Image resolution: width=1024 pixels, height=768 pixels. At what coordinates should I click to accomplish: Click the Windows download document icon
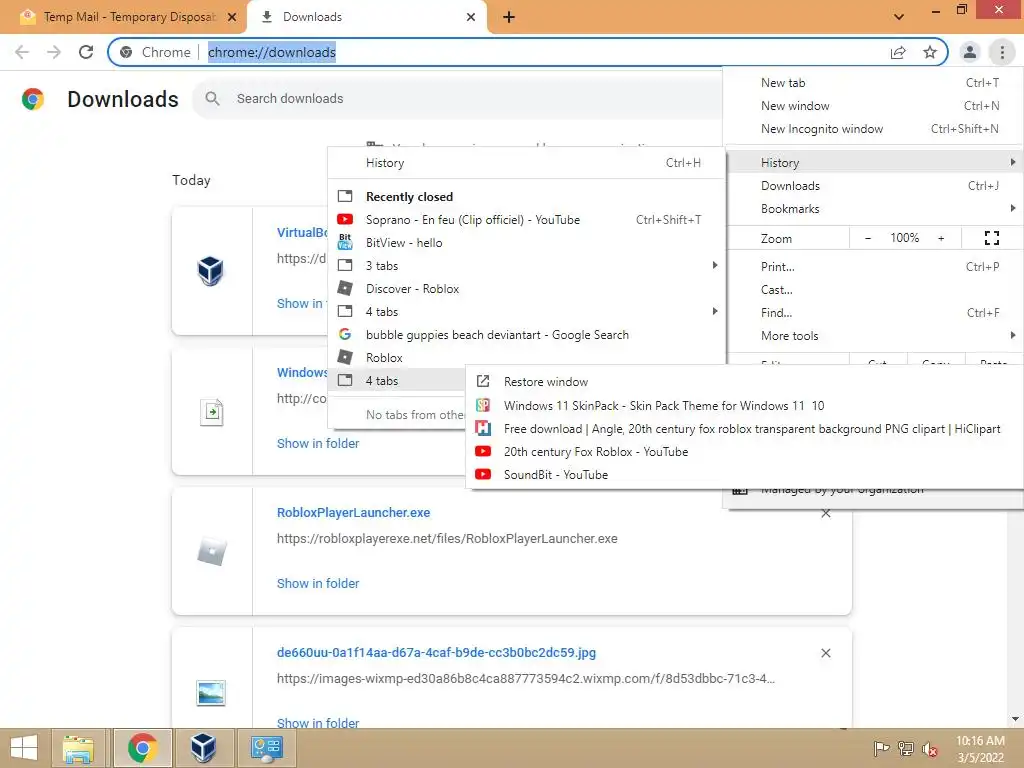coord(211,411)
